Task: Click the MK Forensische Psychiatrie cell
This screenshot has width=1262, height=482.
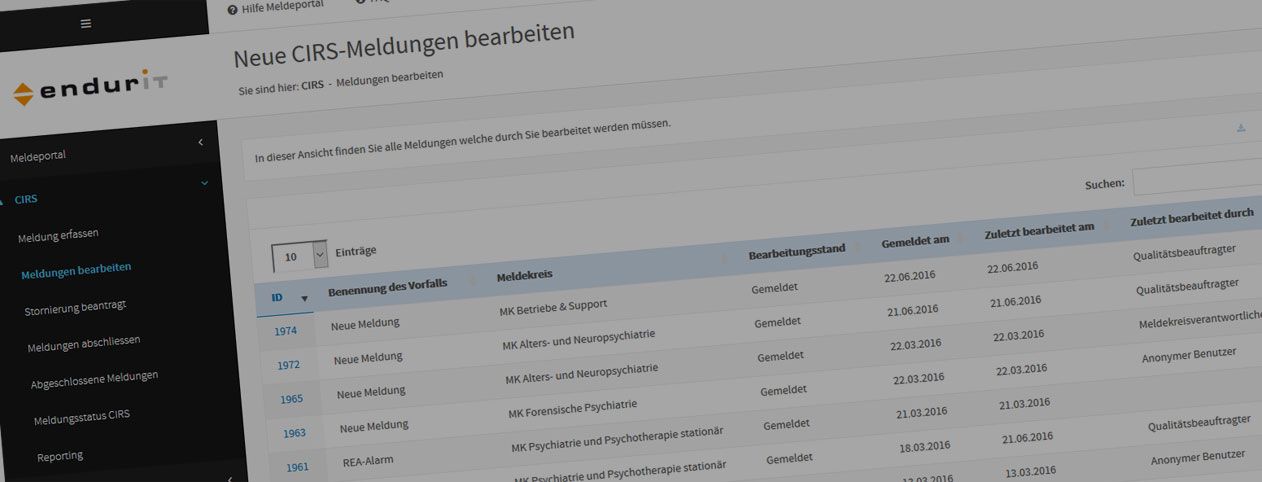Action: point(573,409)
